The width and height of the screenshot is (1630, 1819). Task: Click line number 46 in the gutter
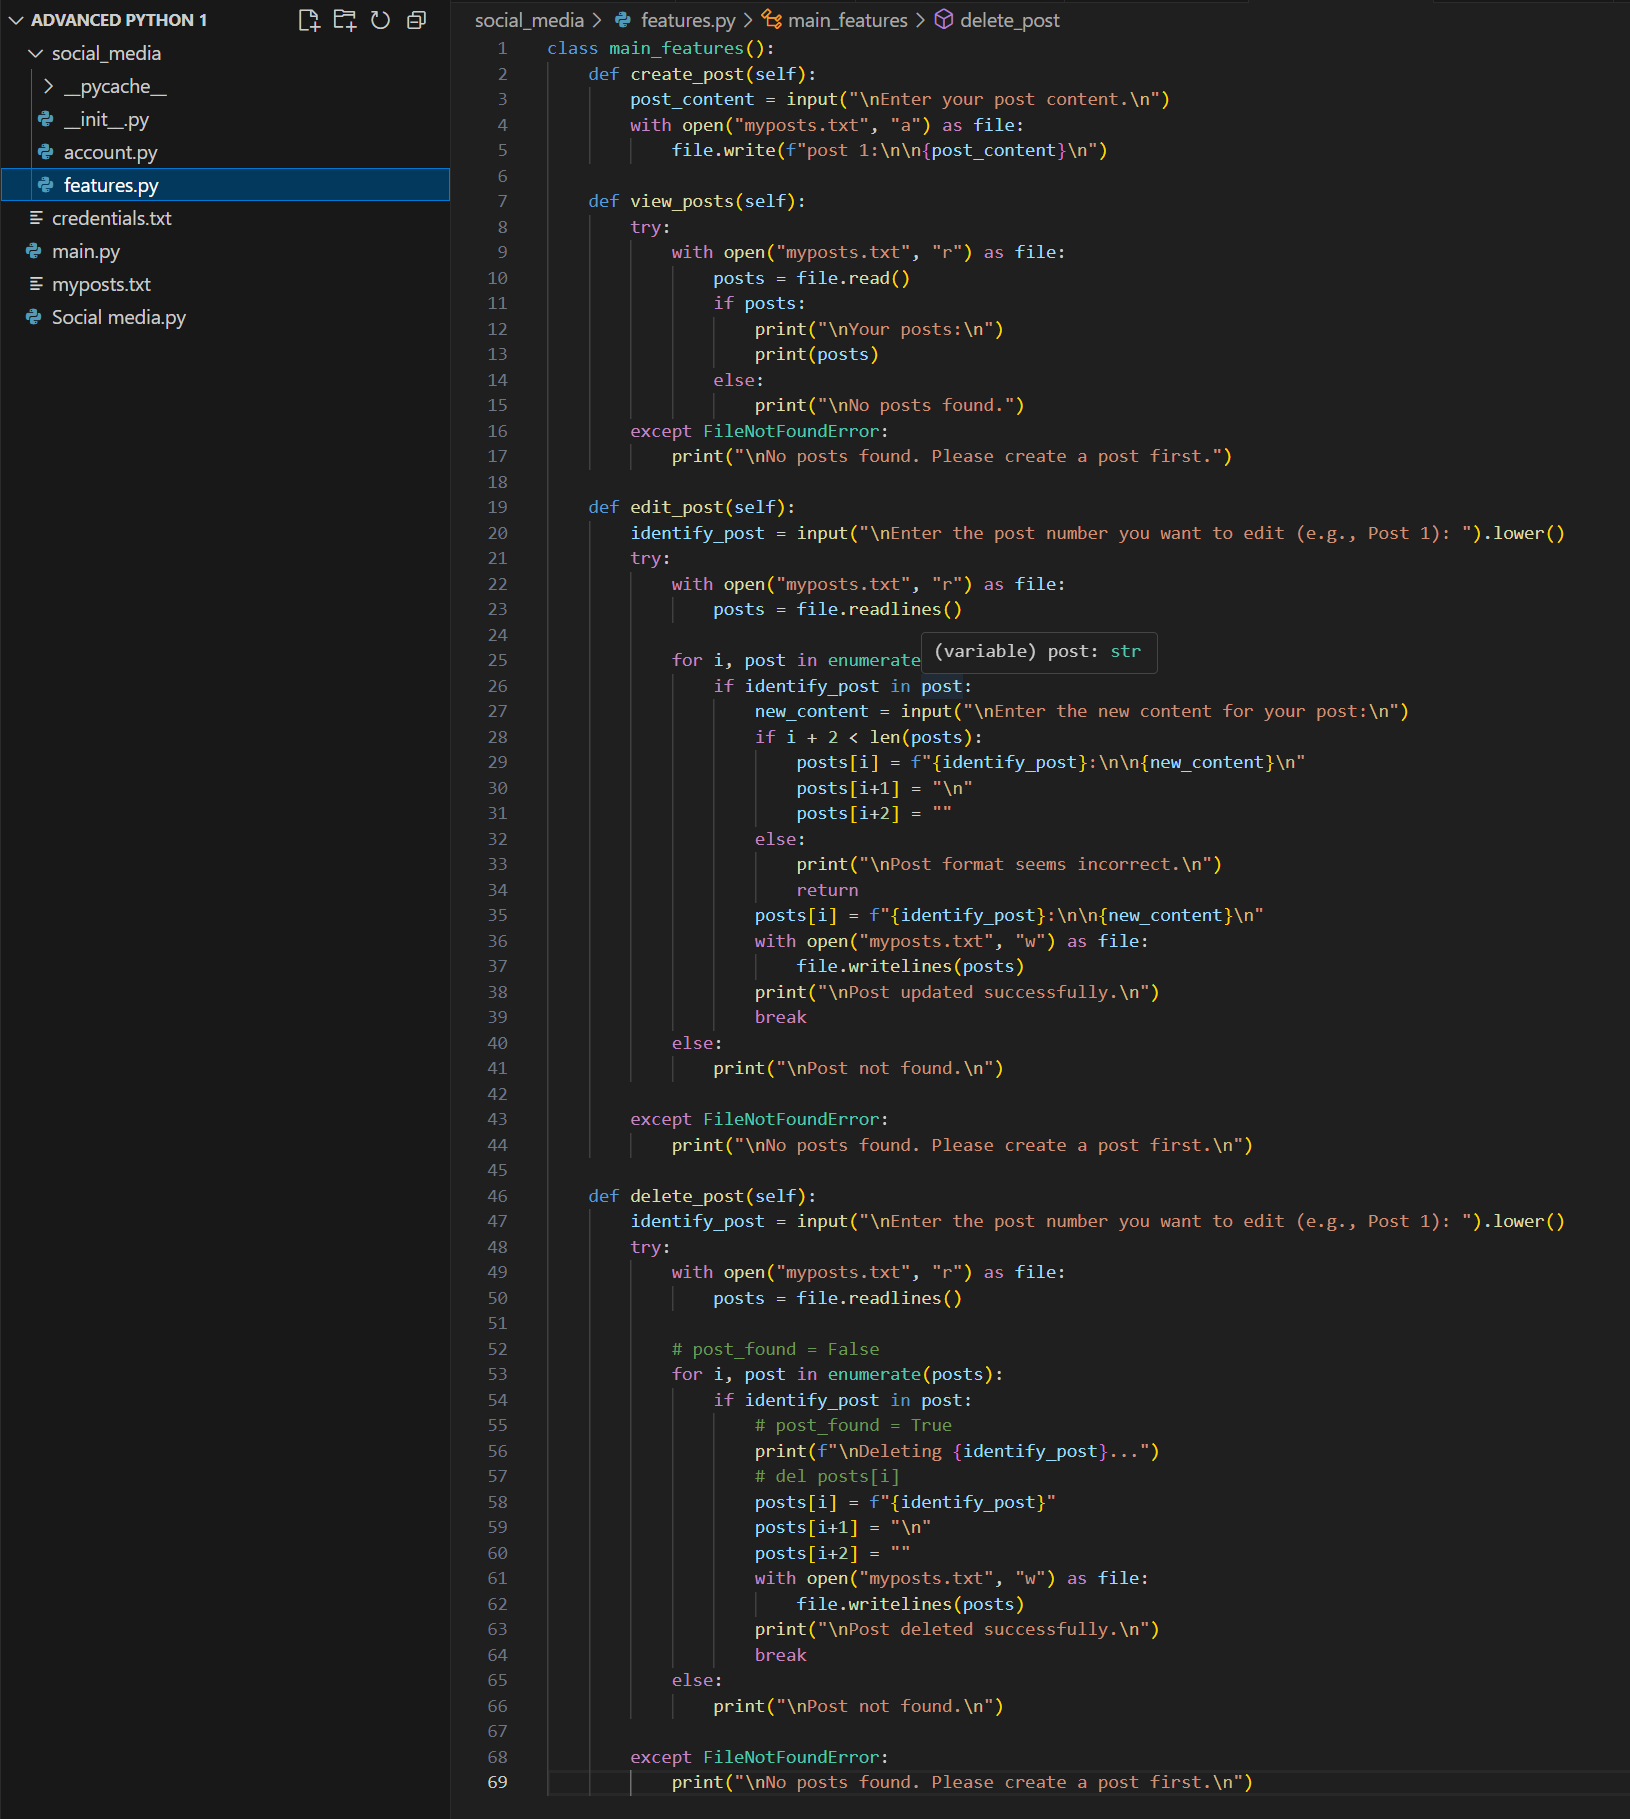click(x=497, y=1196)
